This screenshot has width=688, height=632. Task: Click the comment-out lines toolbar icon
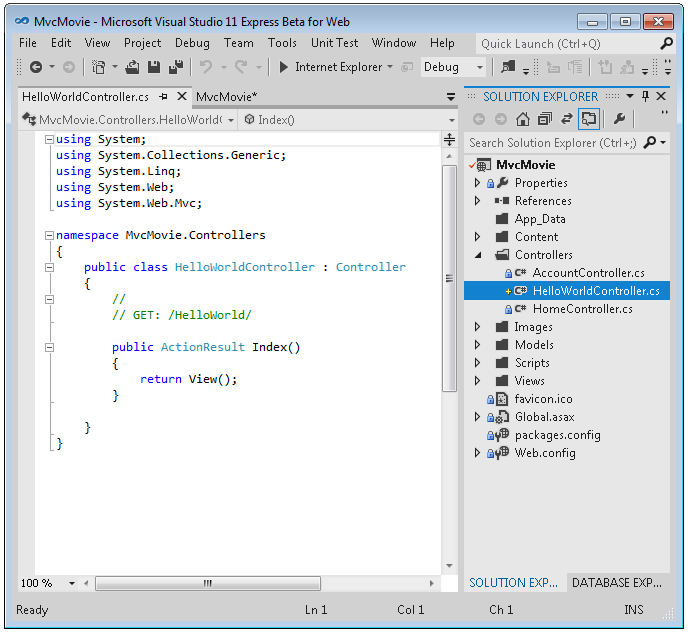tap(553, 67)
